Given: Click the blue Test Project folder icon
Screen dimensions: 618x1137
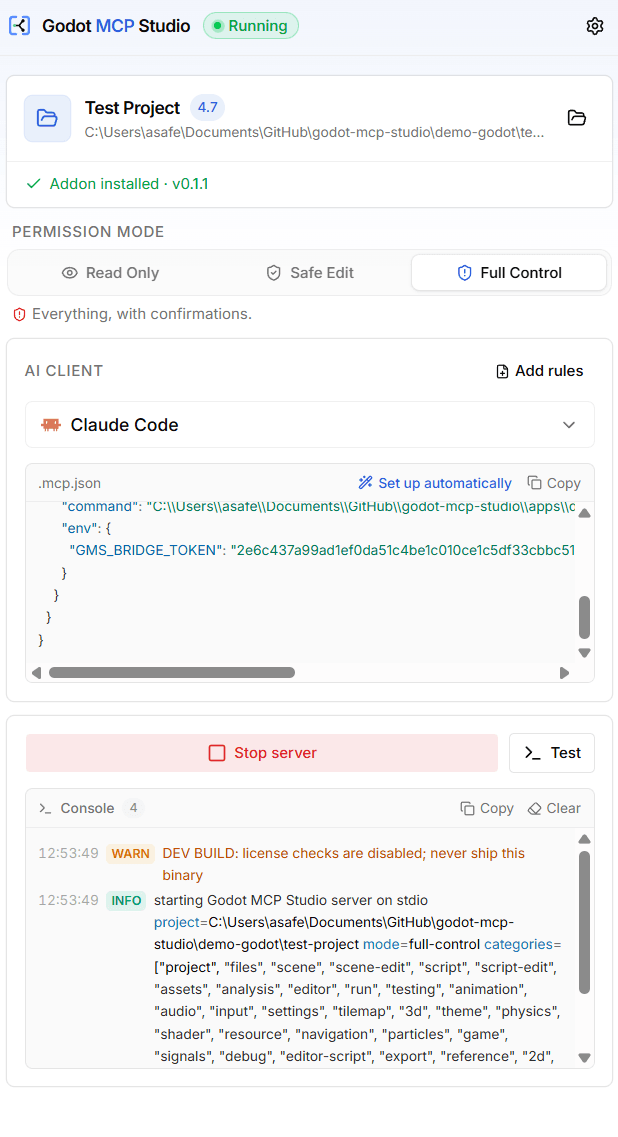Looking at the screenshot, I should 47,117.
